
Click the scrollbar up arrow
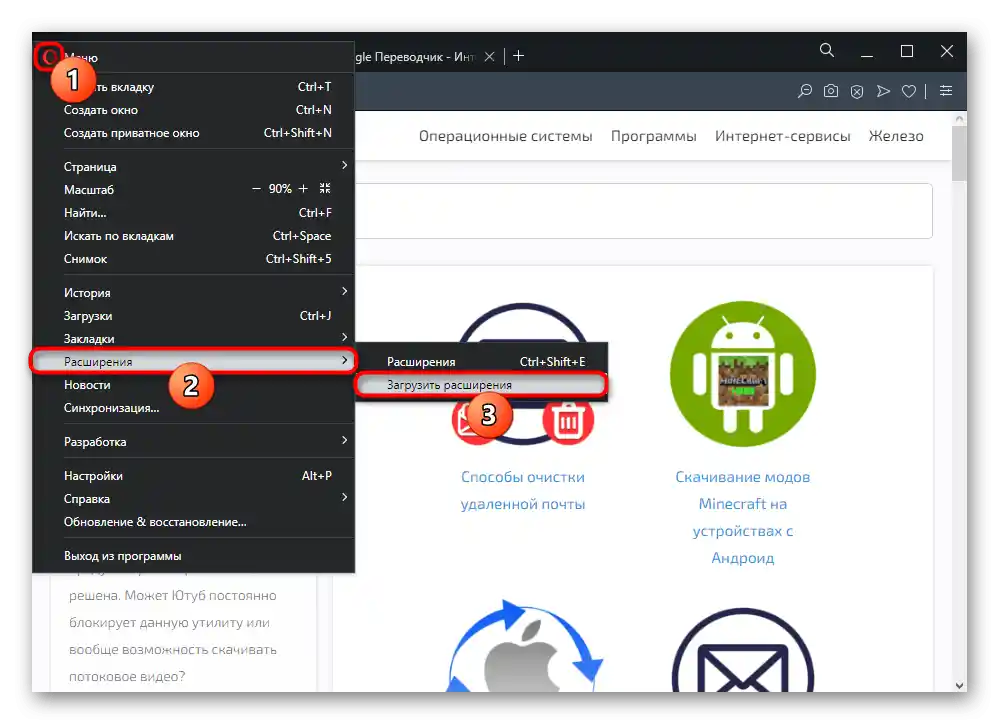[959, 119]
